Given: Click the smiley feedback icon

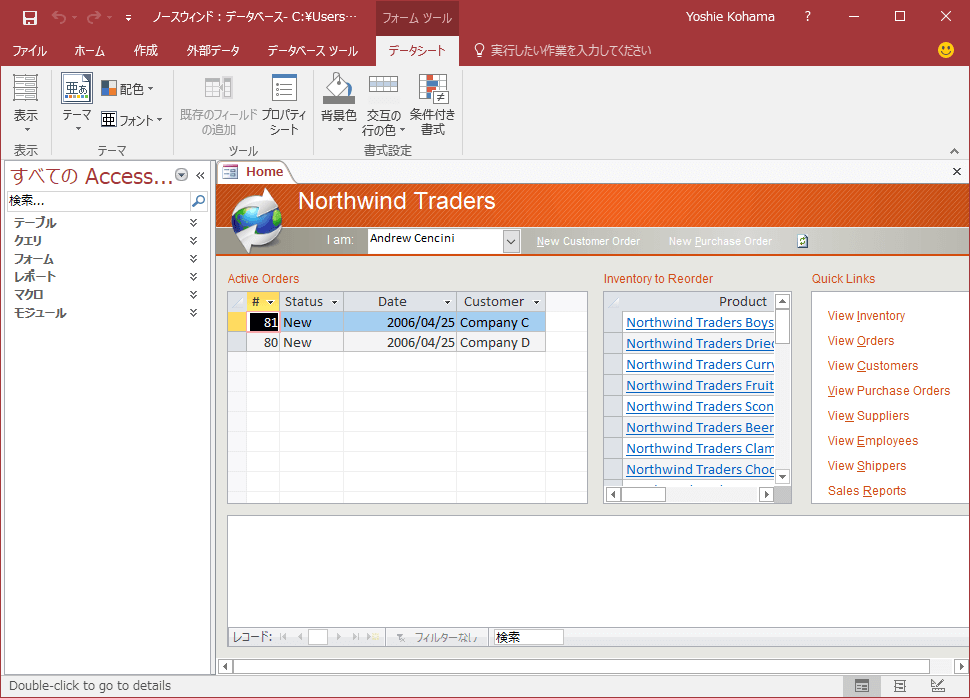Looking at the screenshot, I should pos(946,50).
